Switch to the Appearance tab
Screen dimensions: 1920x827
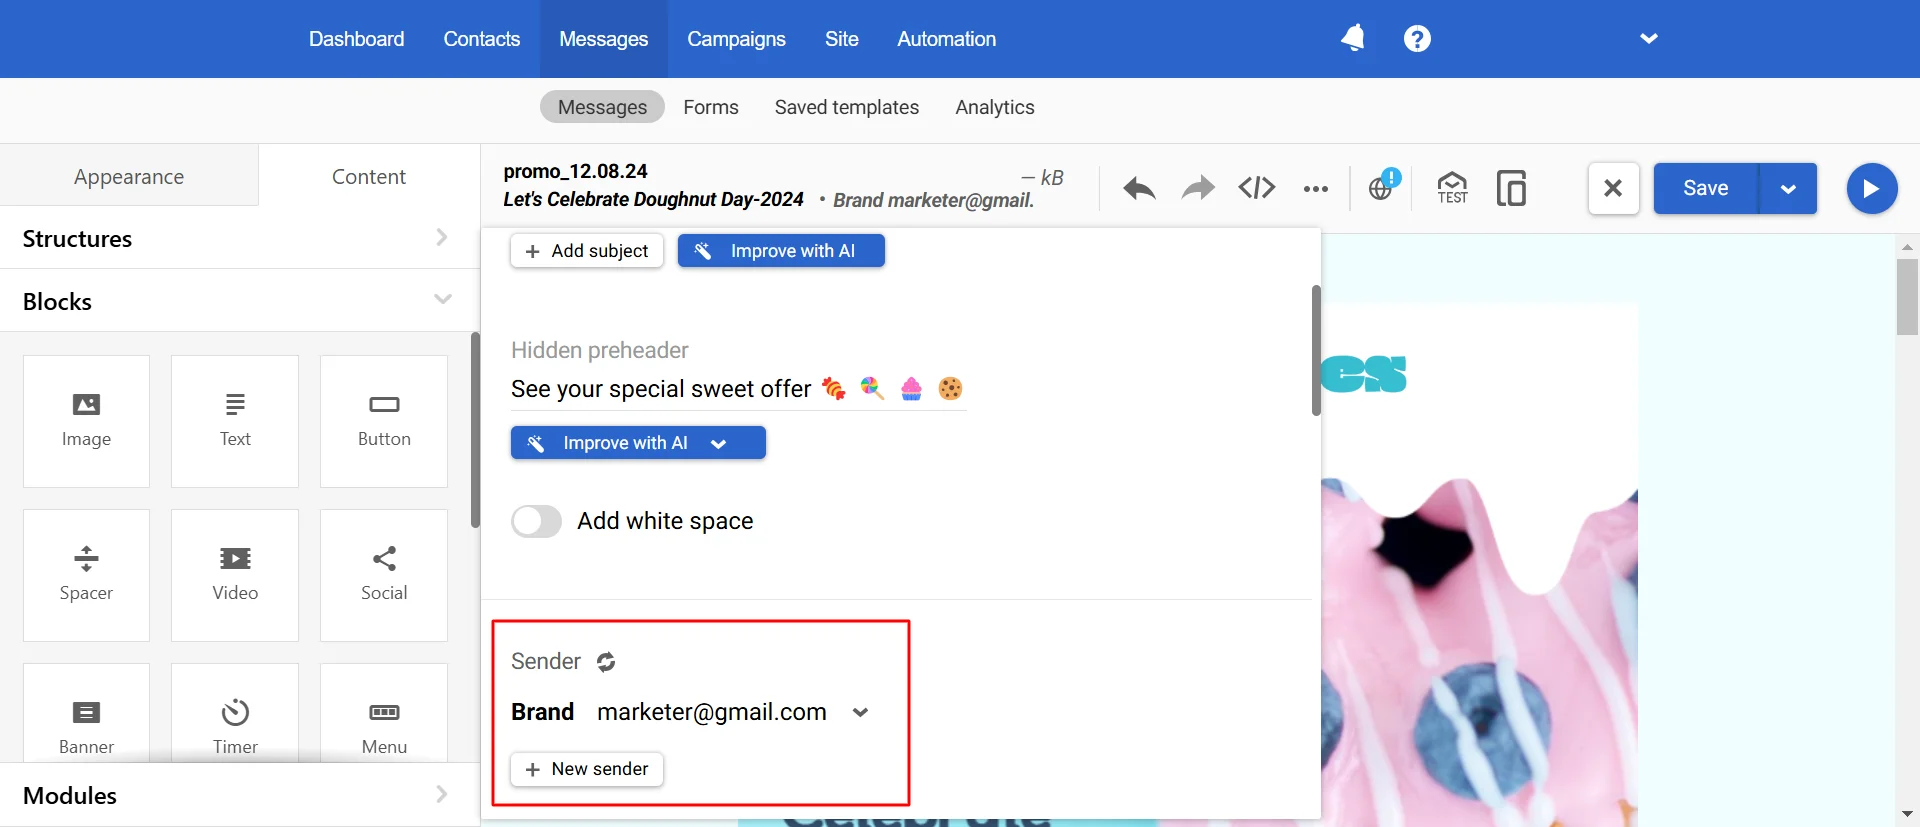[x=129, y=176]
